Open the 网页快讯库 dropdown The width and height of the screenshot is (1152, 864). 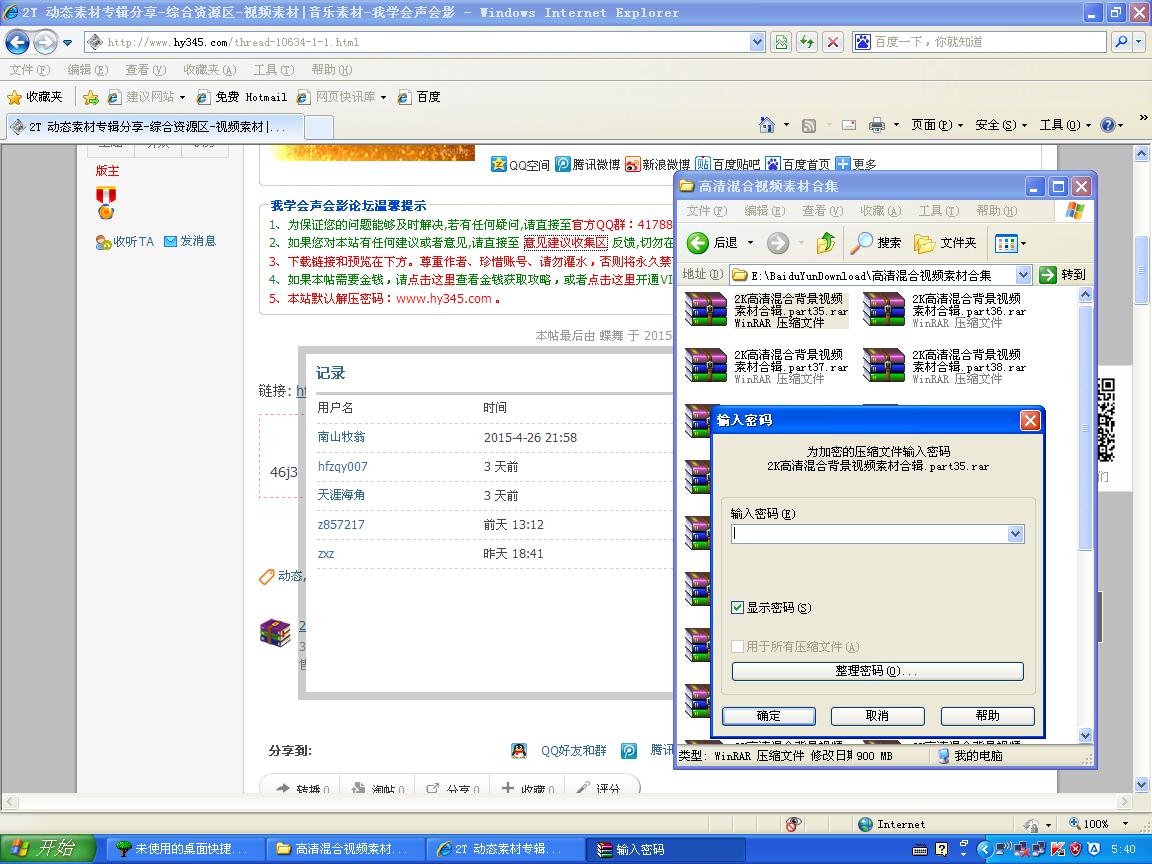[383, 97]
